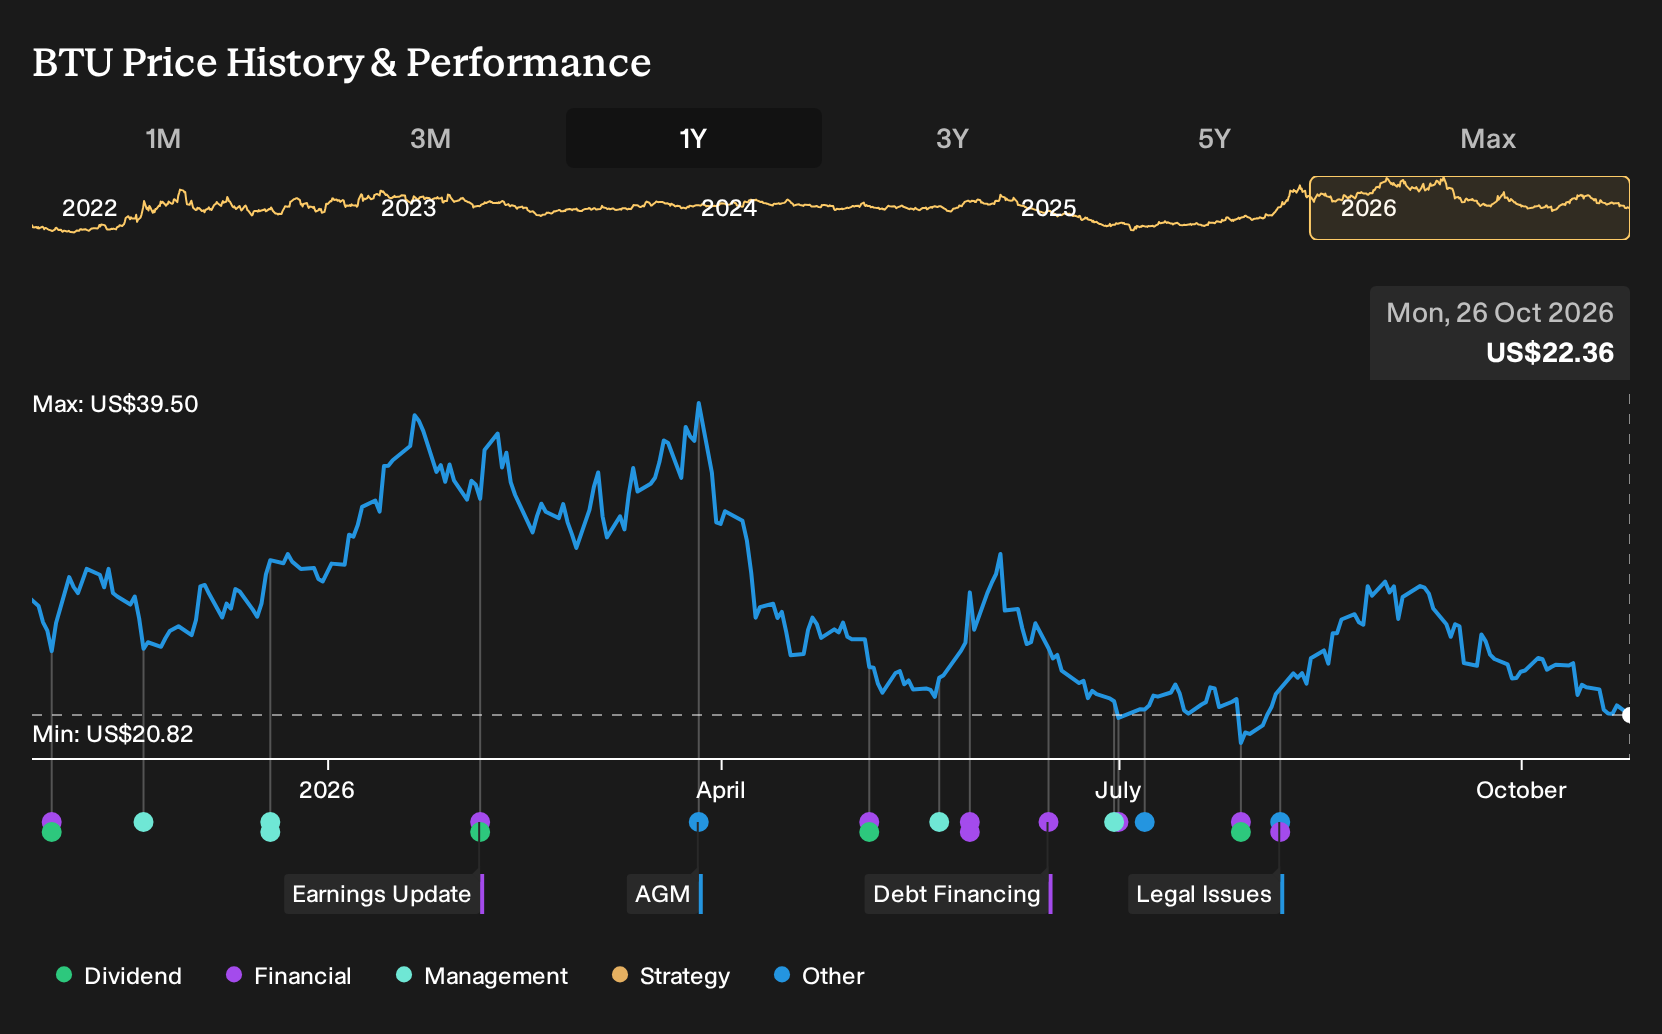Screen dimensions: 1662x1034
Task: Open the AGM event label
Action: click(x=665, y=894)
